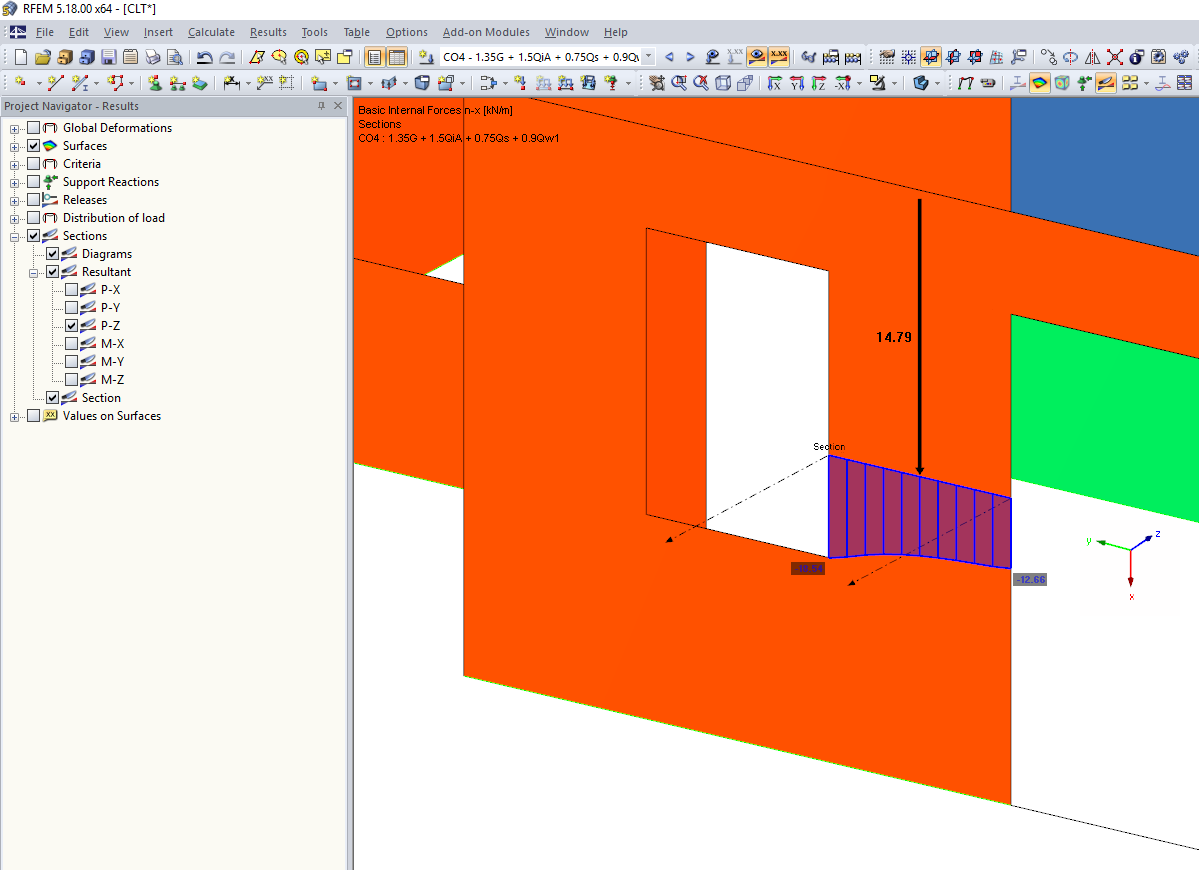Open the Results menu

tap(268, 32)
